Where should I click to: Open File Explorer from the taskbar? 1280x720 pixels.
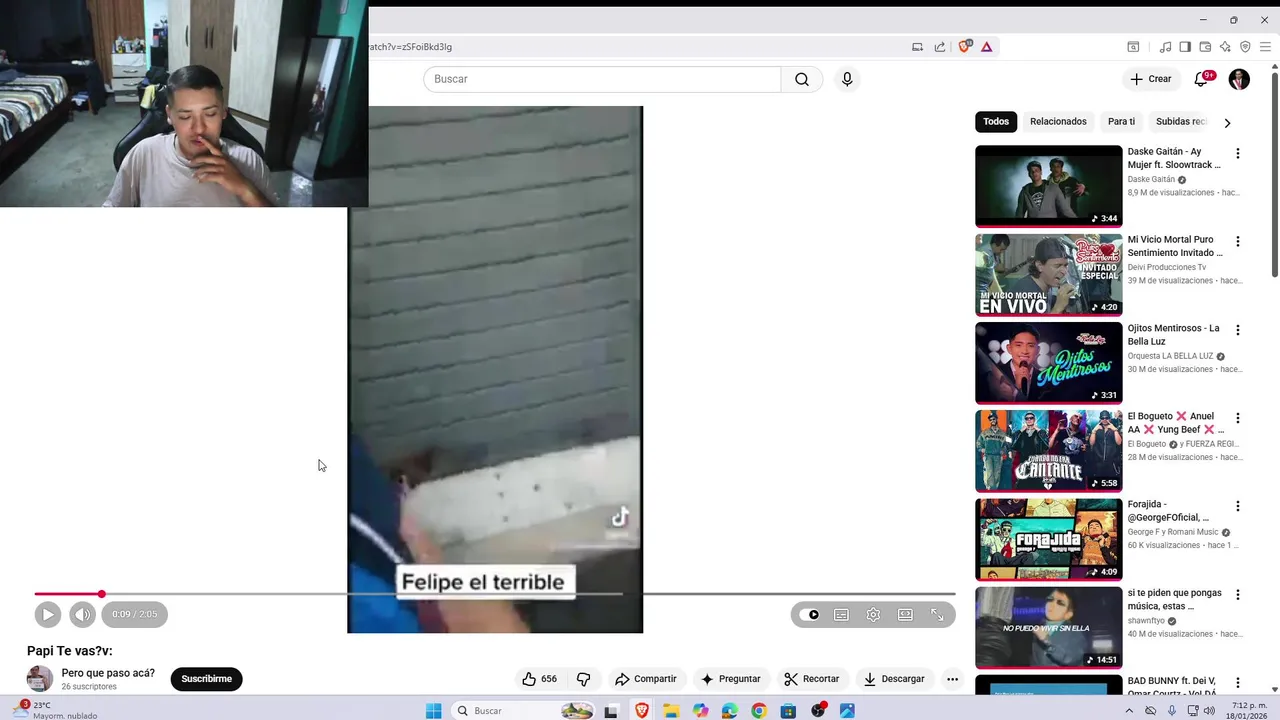[x=671, y=711]
